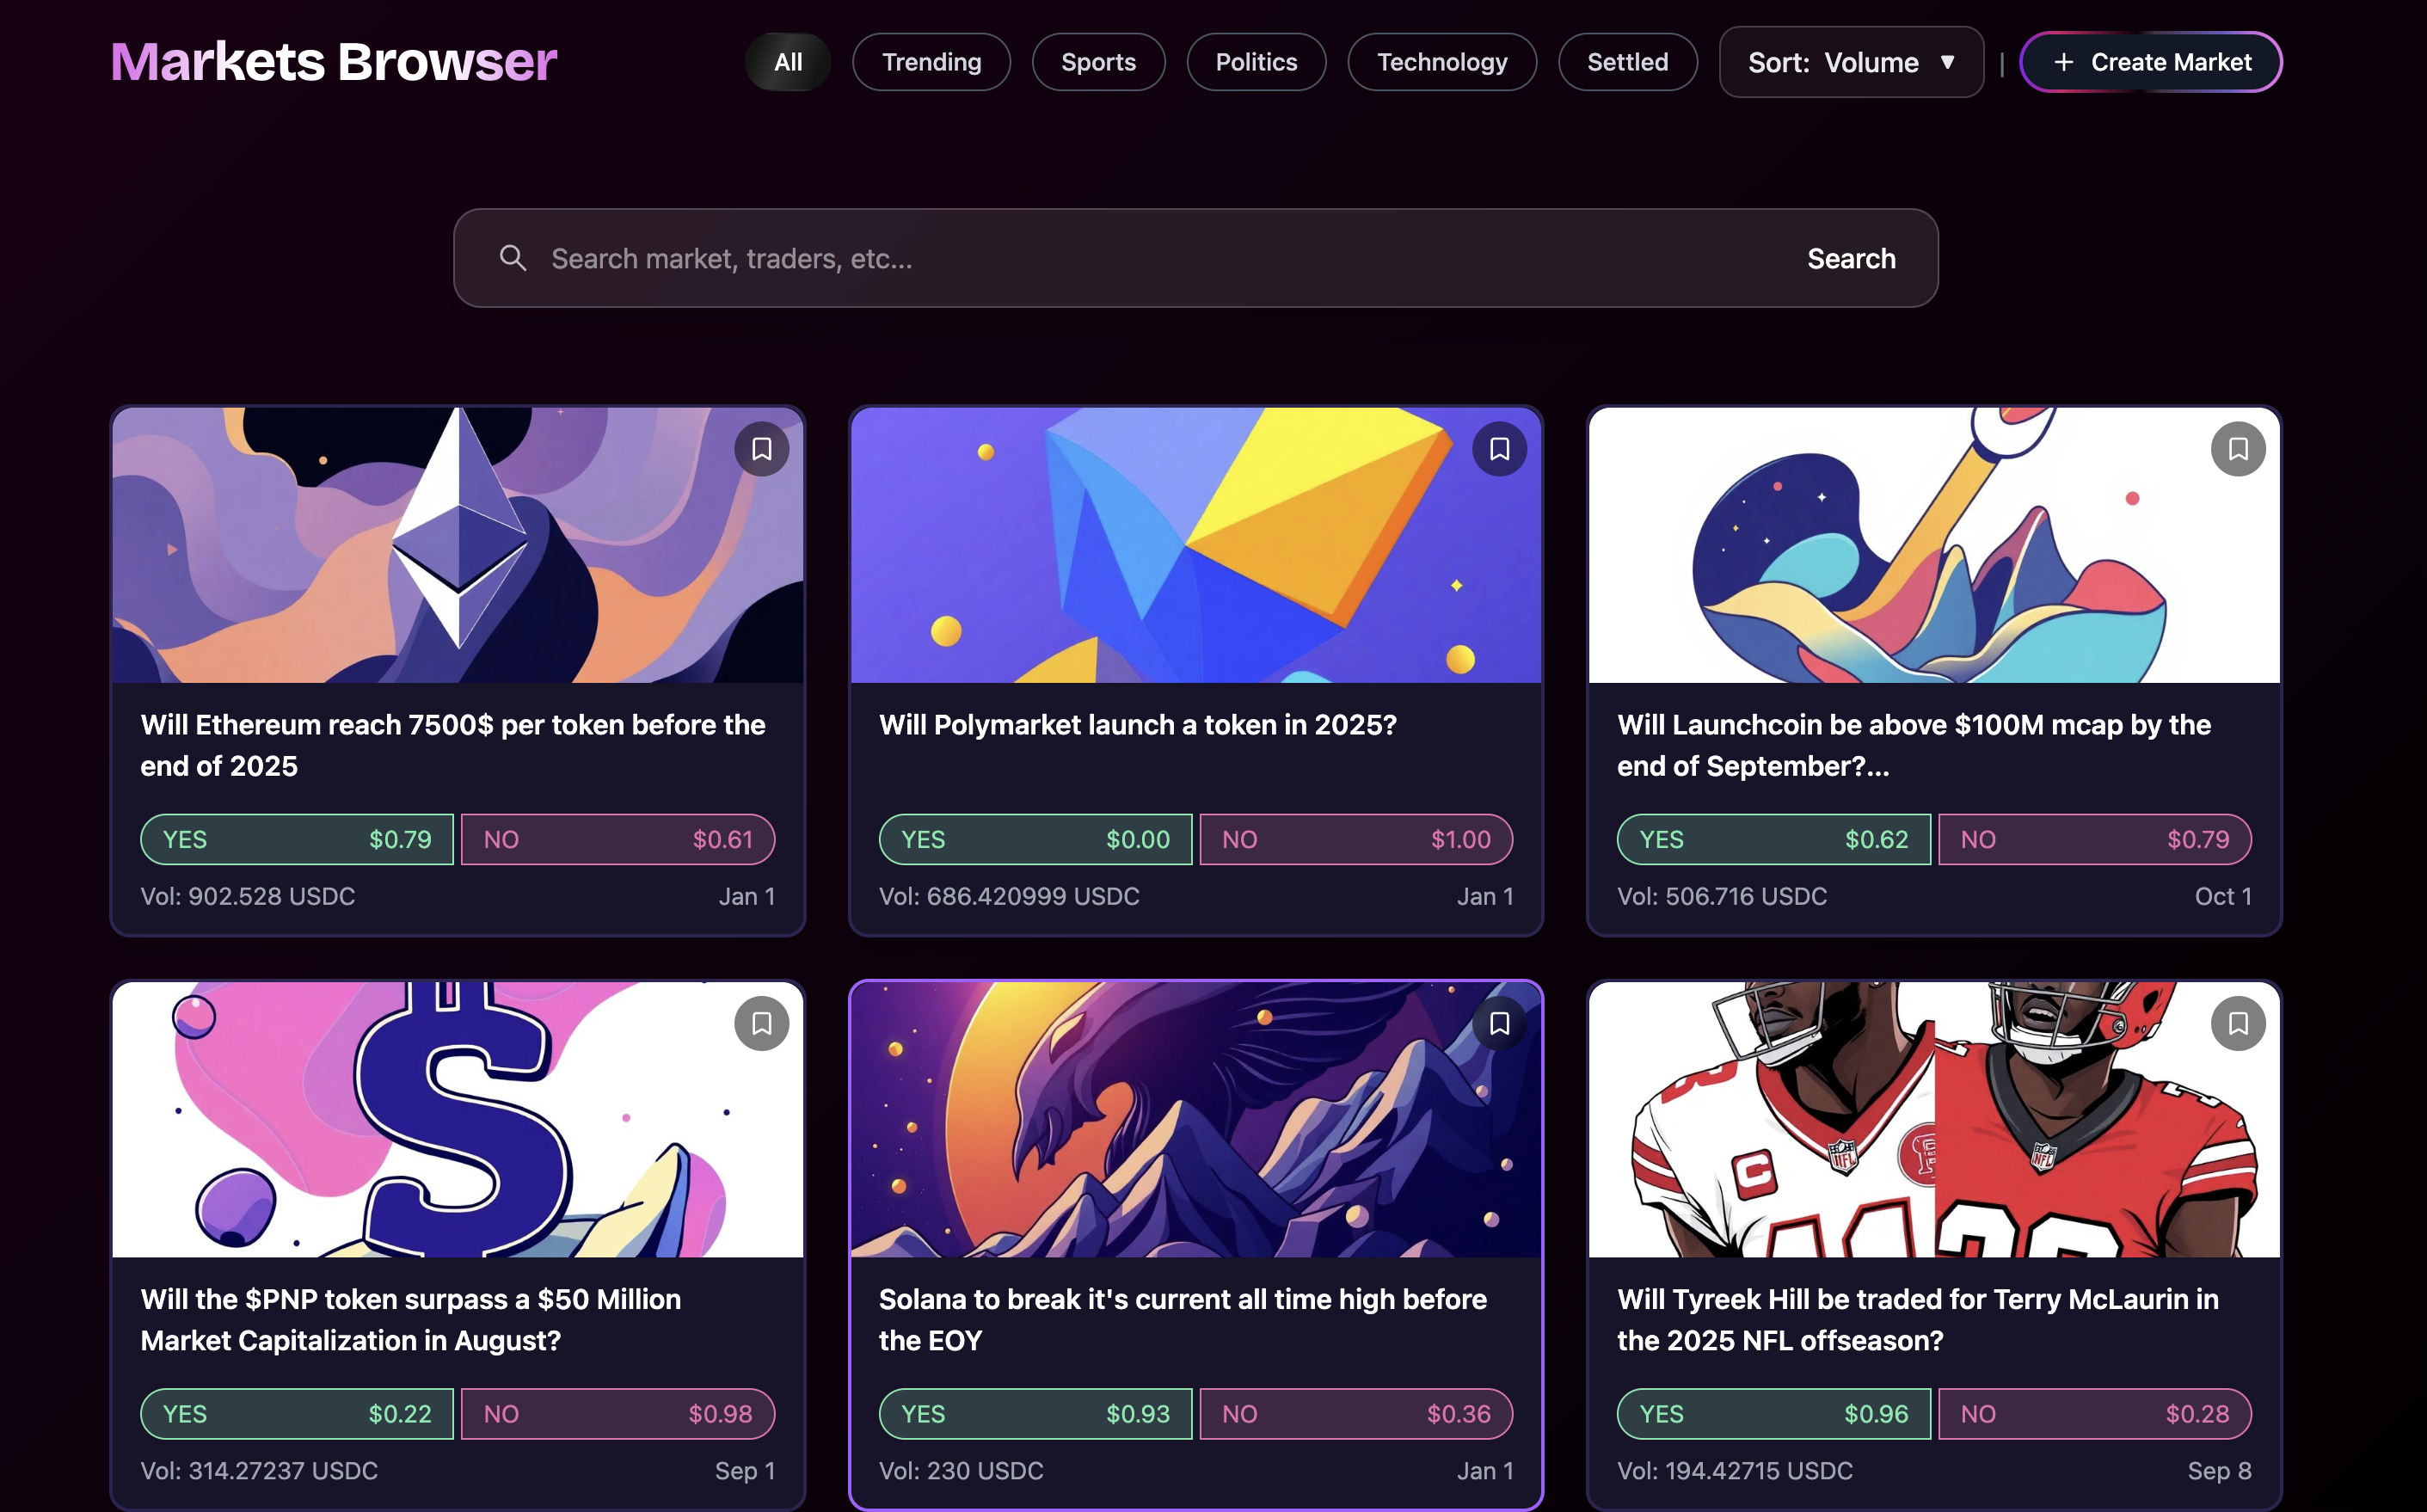
Task: Click the Search button
Action: (1851, 258)
